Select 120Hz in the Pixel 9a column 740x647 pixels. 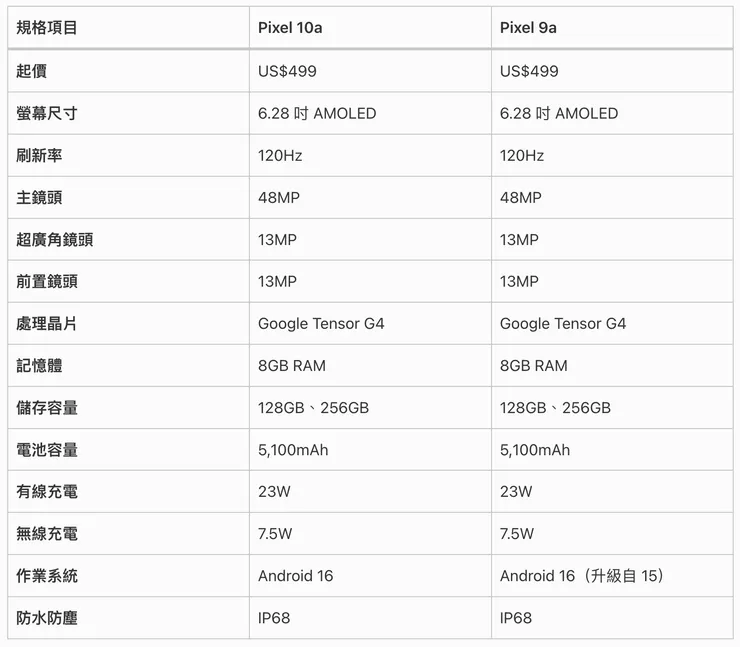pos(522,155)
